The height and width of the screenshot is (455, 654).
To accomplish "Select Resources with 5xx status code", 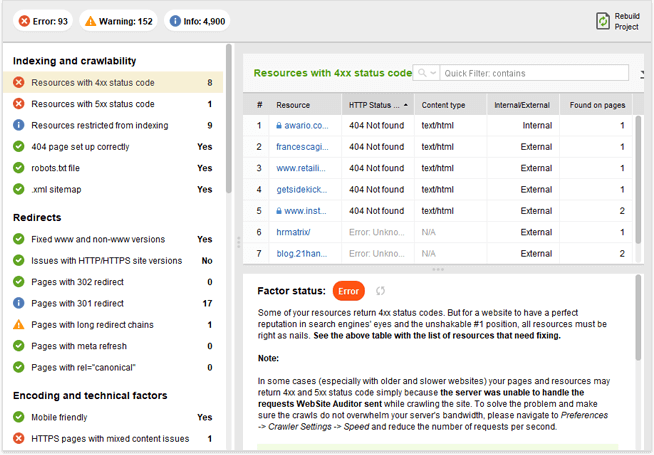I will click(92, 104).
